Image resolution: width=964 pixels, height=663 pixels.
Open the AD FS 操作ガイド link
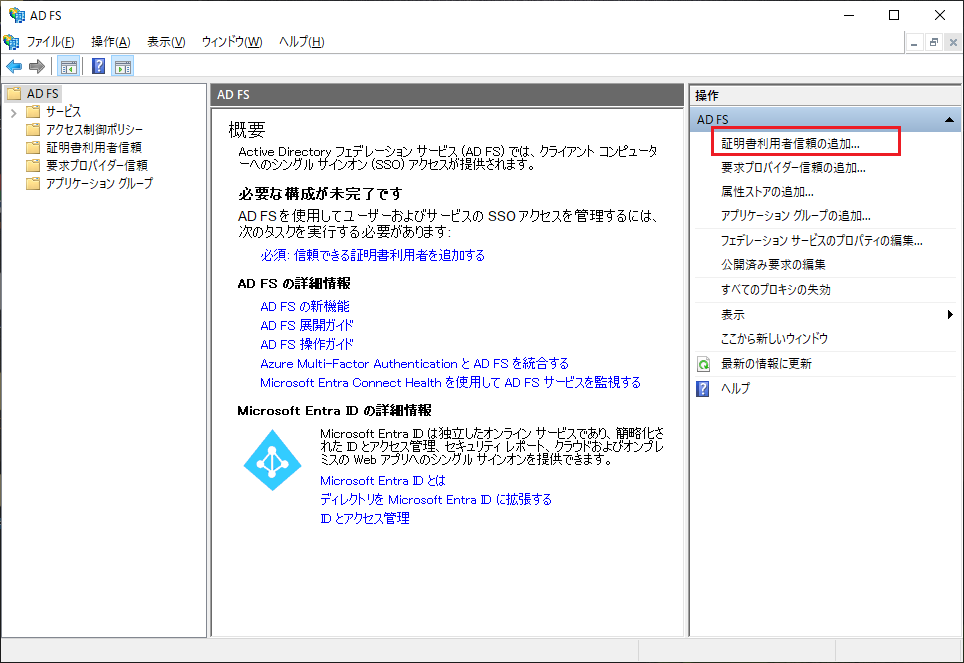pos(307,344)
